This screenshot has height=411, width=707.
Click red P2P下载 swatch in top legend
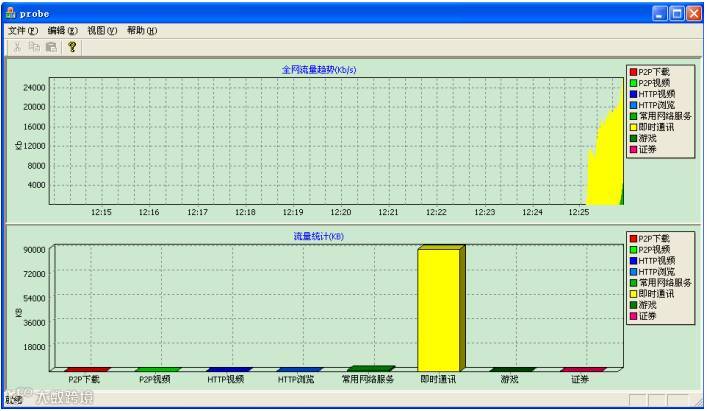633,72
